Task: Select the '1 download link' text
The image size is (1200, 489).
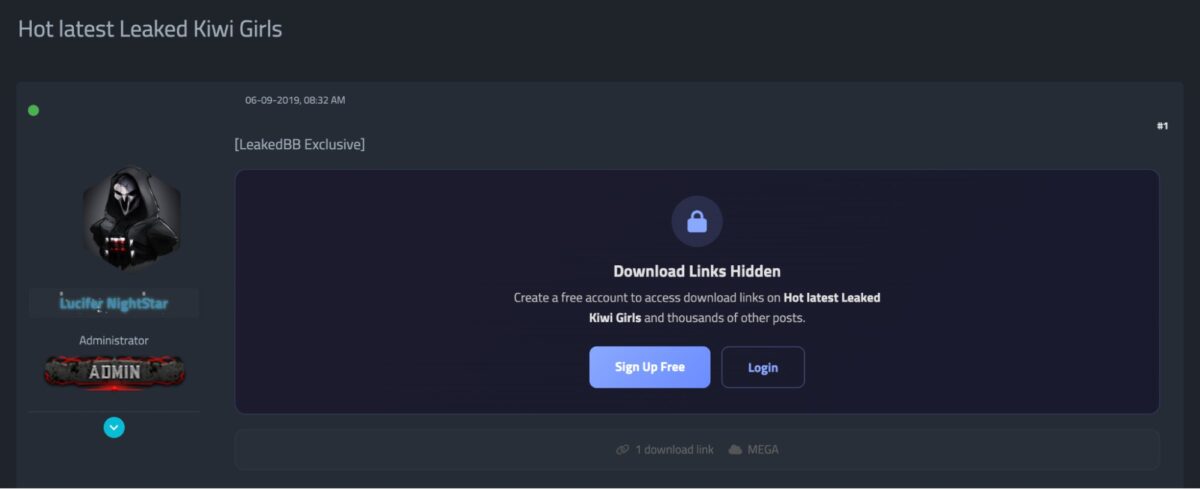Action: click(x=675, y=450)
